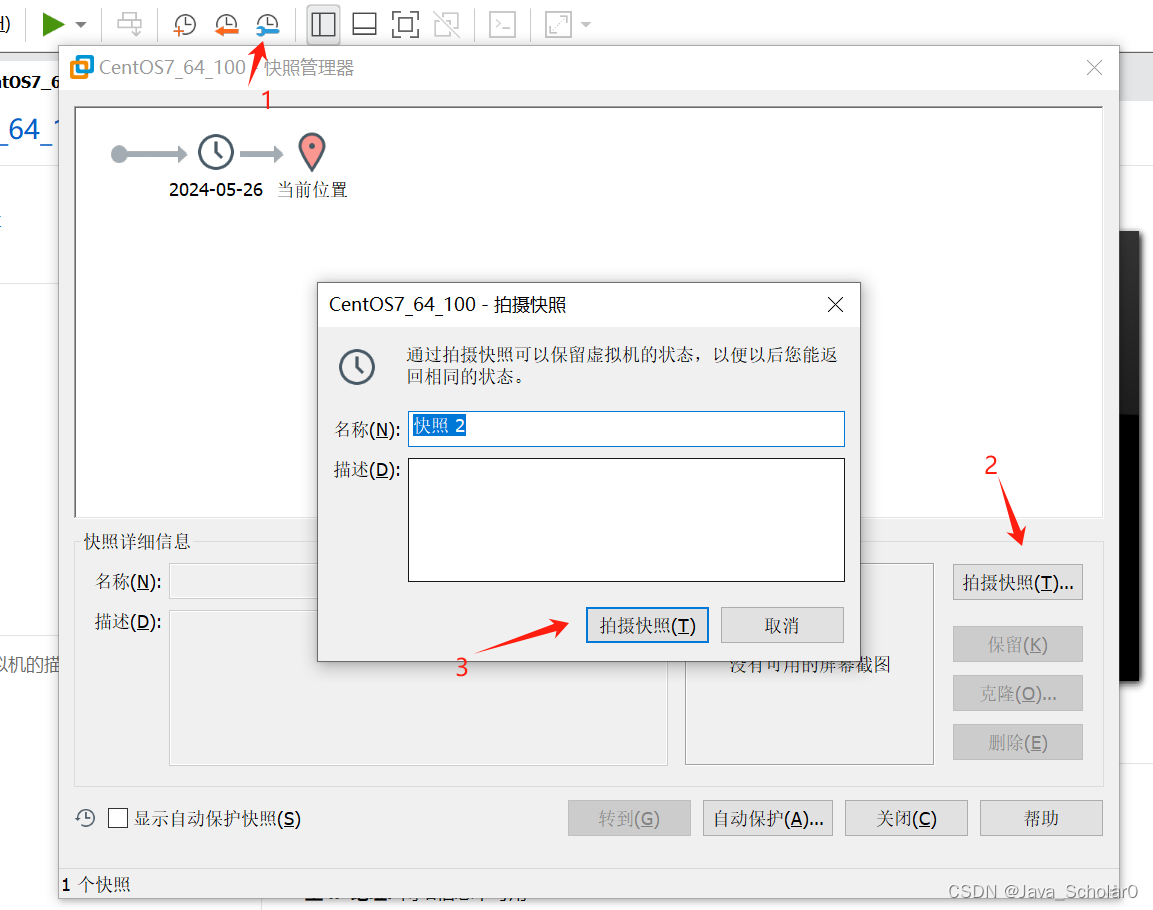Image resolution: width=1153 pixels, height=910 pixels.
Task: Click the VMware icon in manager title bar
Action: tap(82, 67)
